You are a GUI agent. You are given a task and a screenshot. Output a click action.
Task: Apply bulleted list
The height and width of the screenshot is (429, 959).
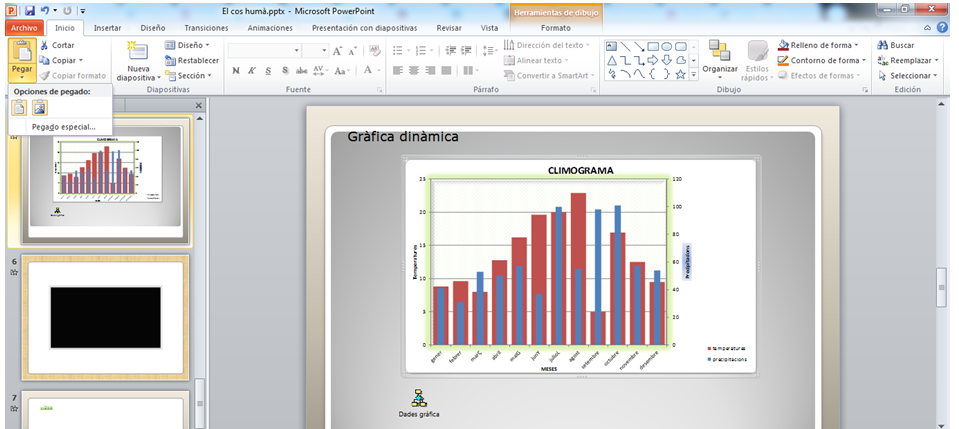pos(400,51)
